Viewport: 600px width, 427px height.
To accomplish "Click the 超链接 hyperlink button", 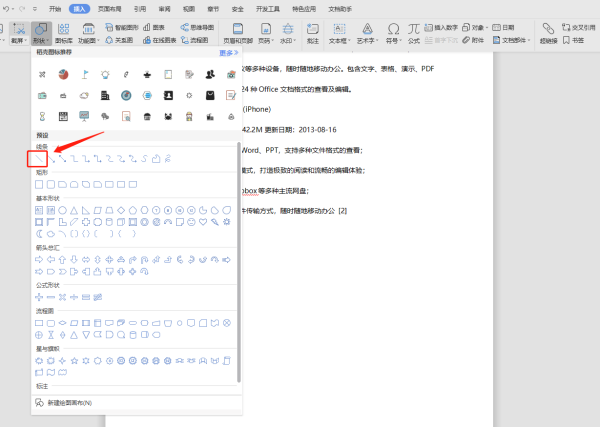I will [548, 33].
